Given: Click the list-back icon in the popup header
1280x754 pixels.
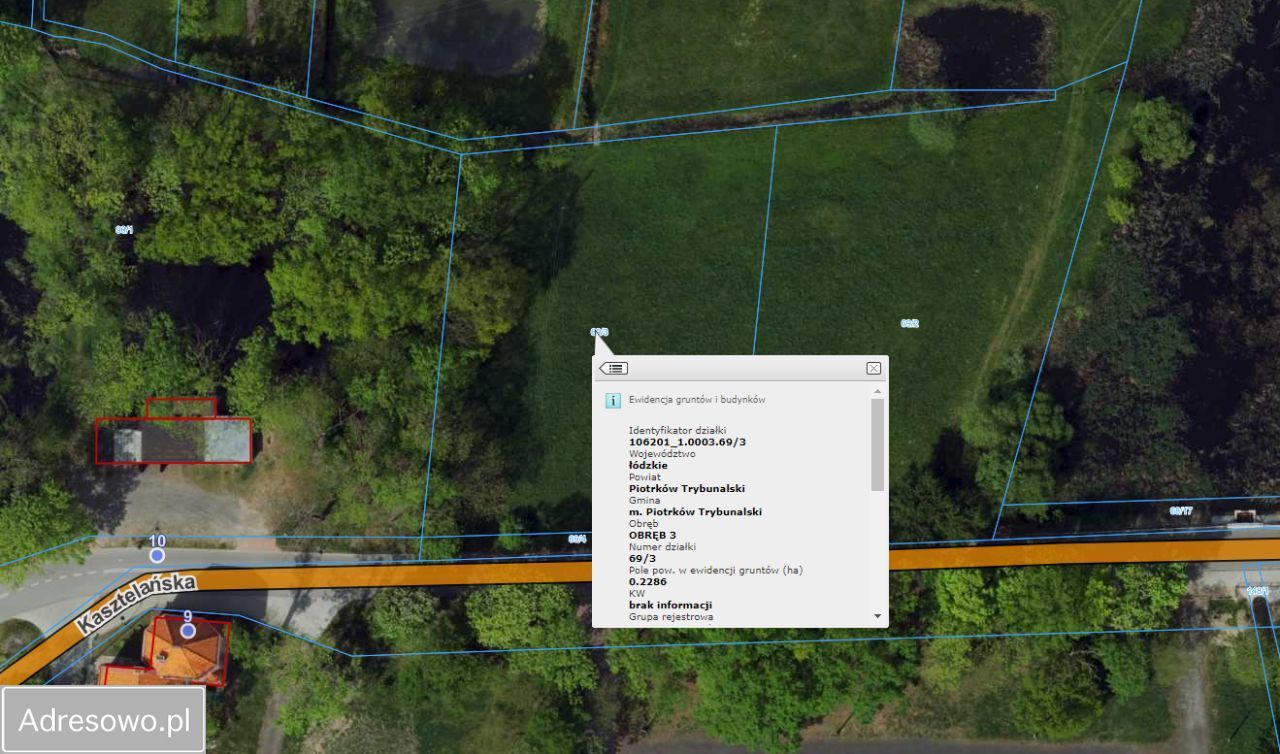Looking at the screenshot, I should (613, 368).
